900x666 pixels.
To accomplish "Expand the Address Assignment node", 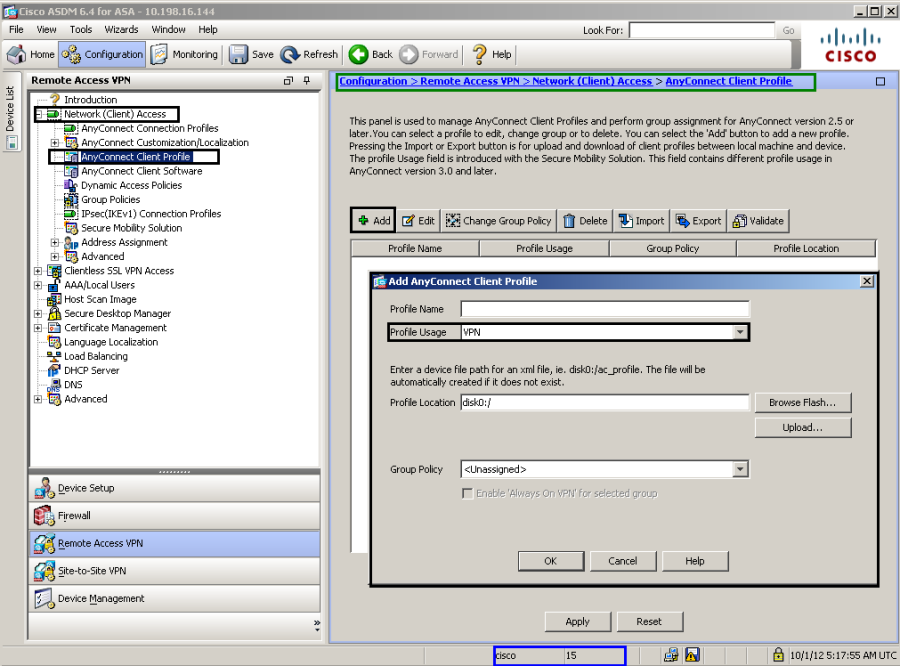I will coord(55,242).
